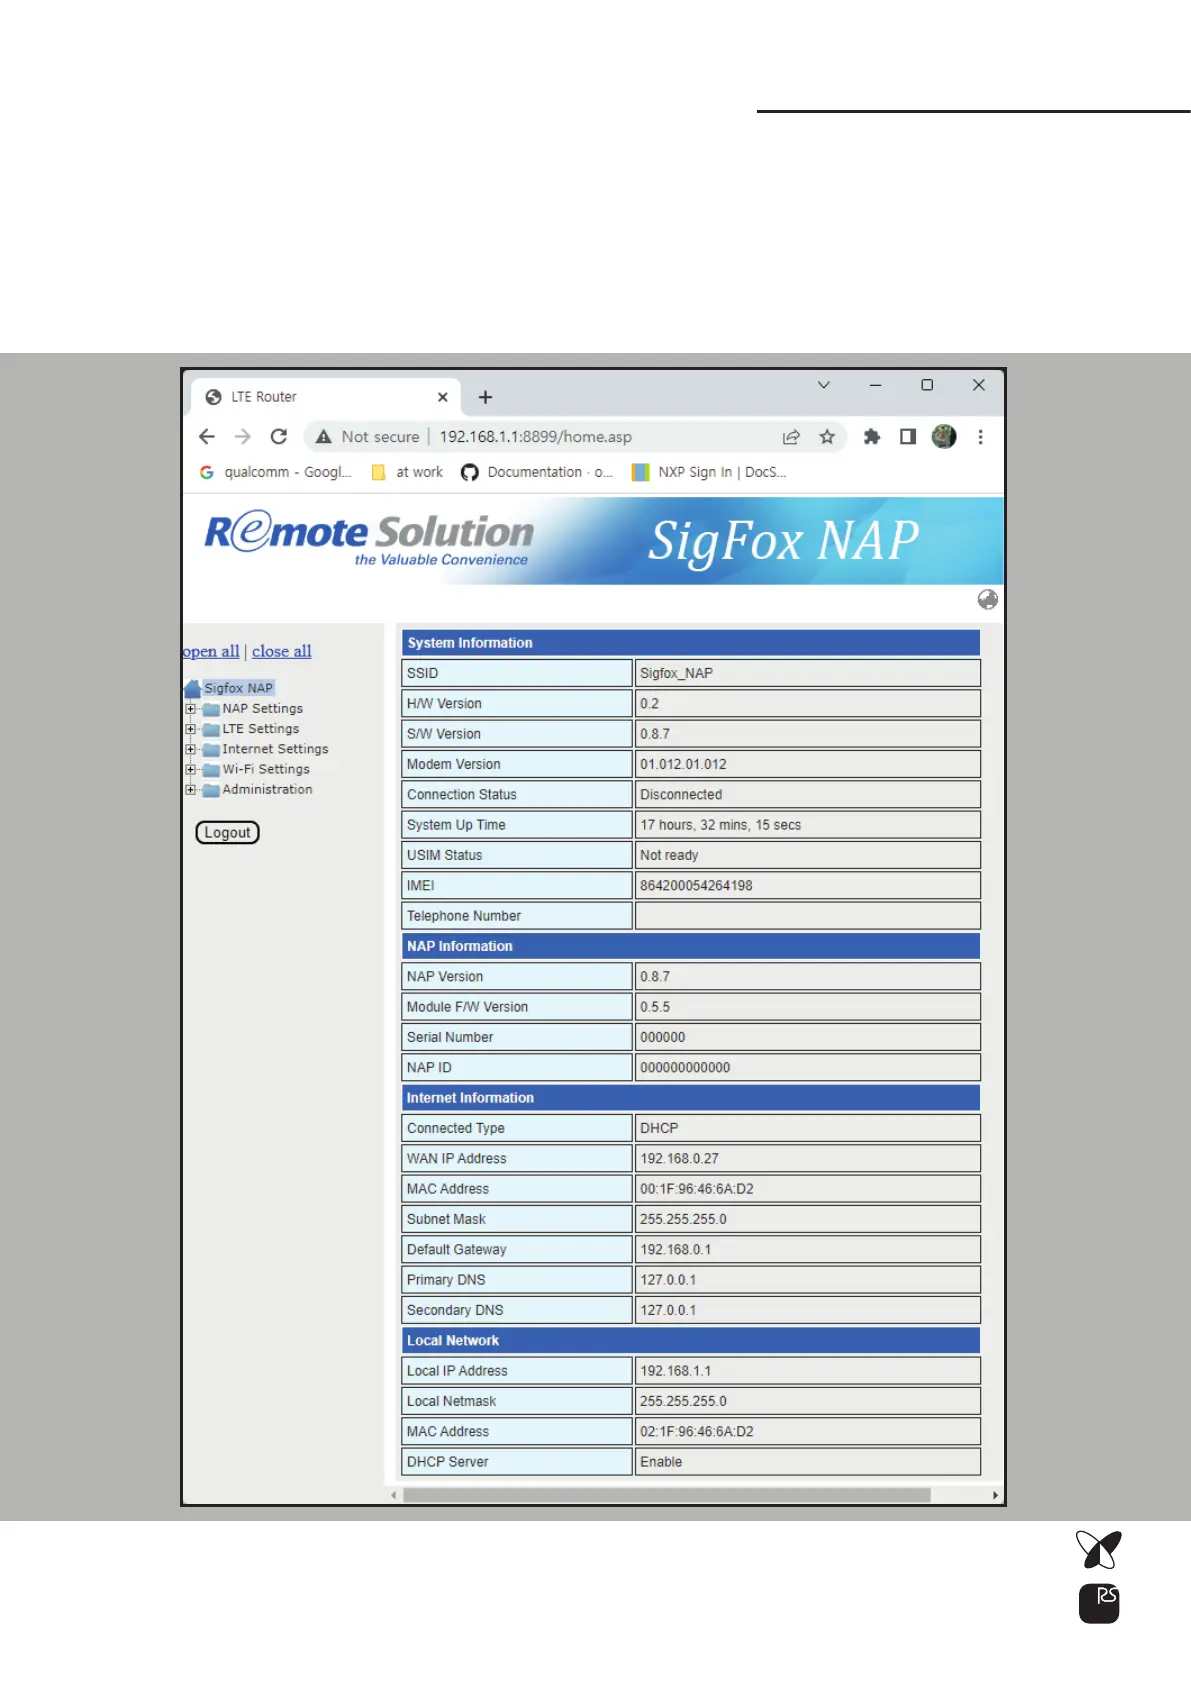Click the browser forward arrow
1191x1684 pixels.
tap(242, 436)
